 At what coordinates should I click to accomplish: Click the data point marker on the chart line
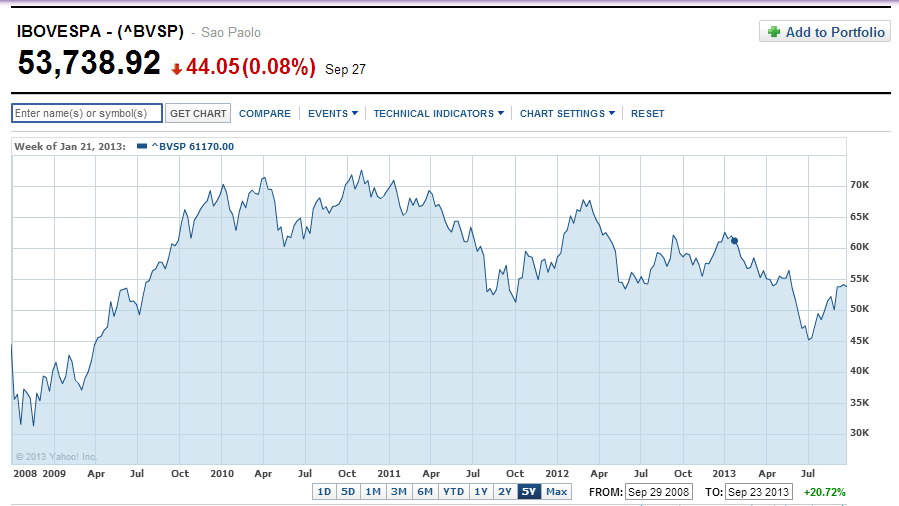(734, 241)
